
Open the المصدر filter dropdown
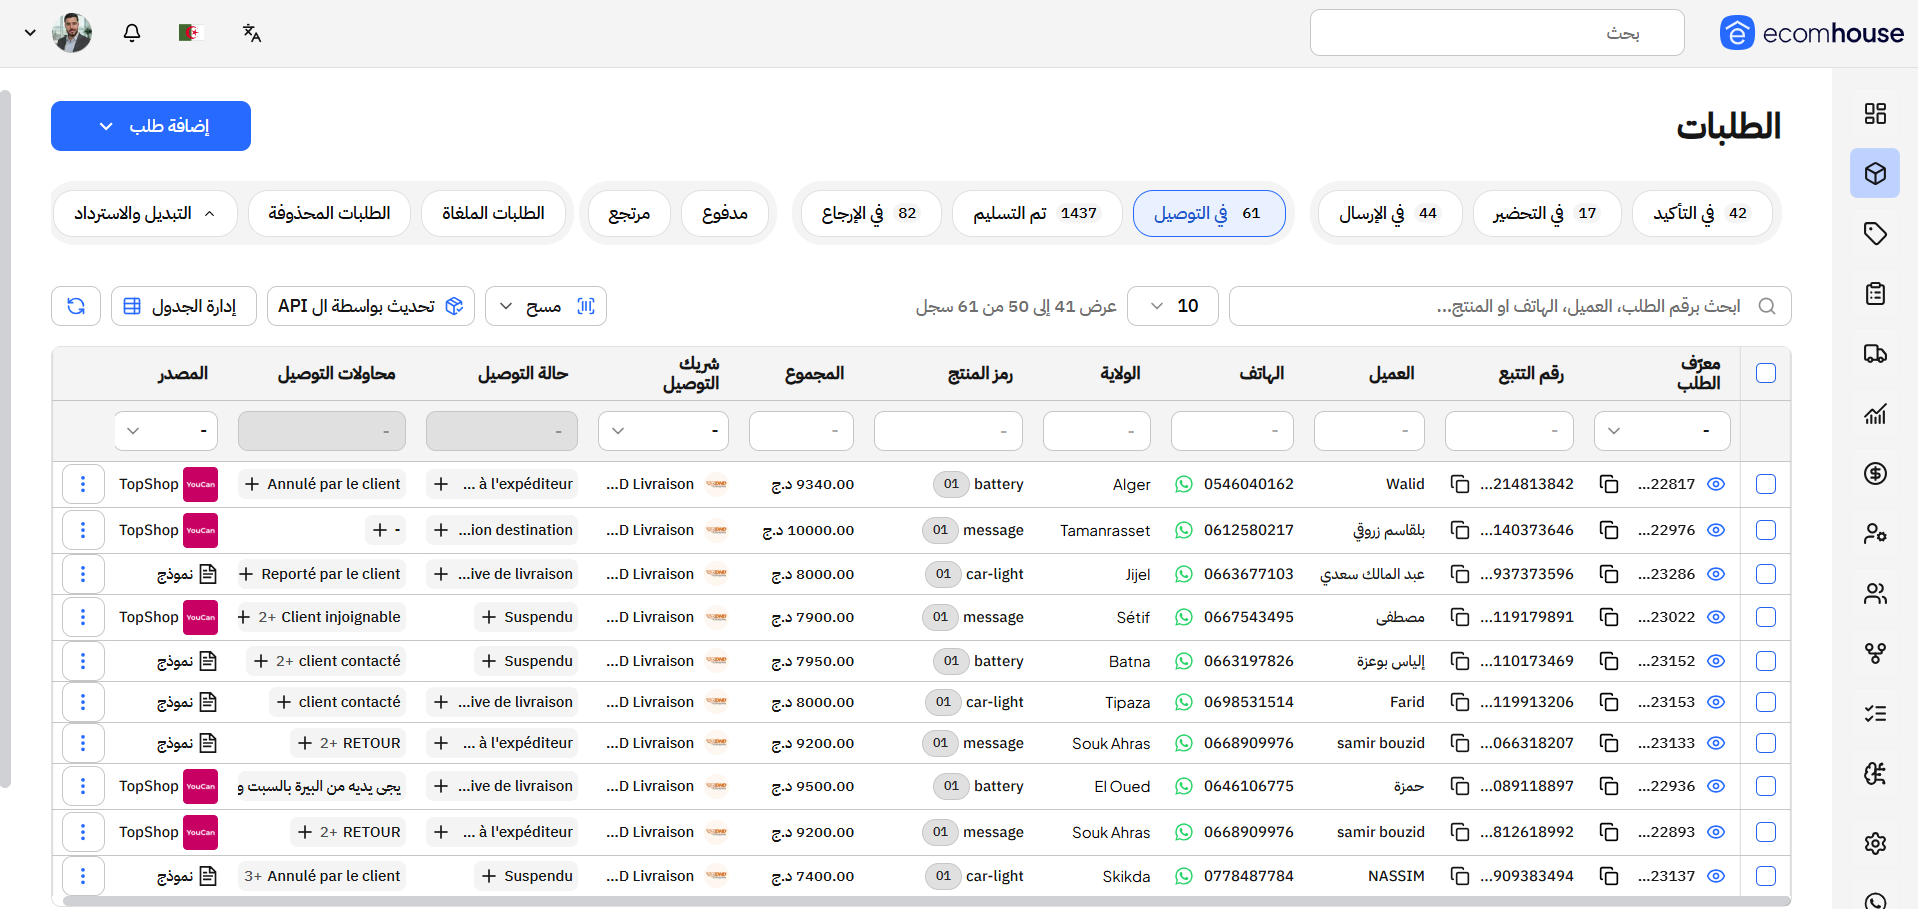(x=166, y=431)
